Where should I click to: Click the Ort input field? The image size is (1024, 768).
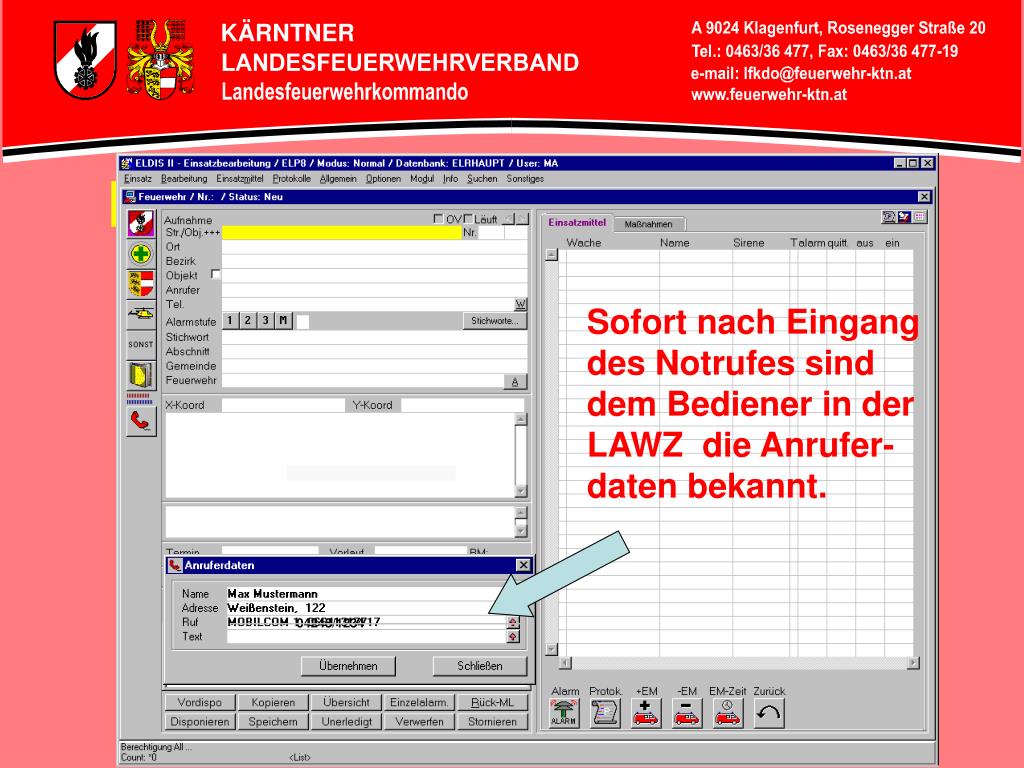pos(375,247)
